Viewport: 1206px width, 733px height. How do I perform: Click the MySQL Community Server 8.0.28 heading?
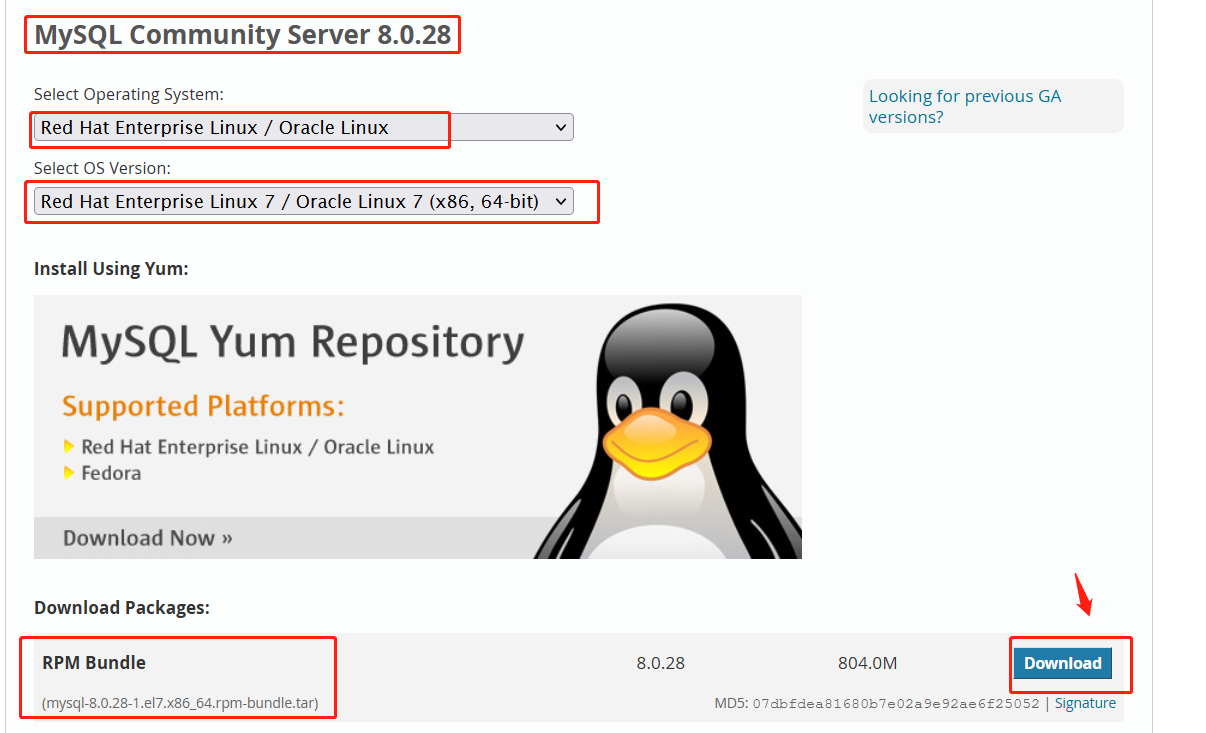coord(243,35)
